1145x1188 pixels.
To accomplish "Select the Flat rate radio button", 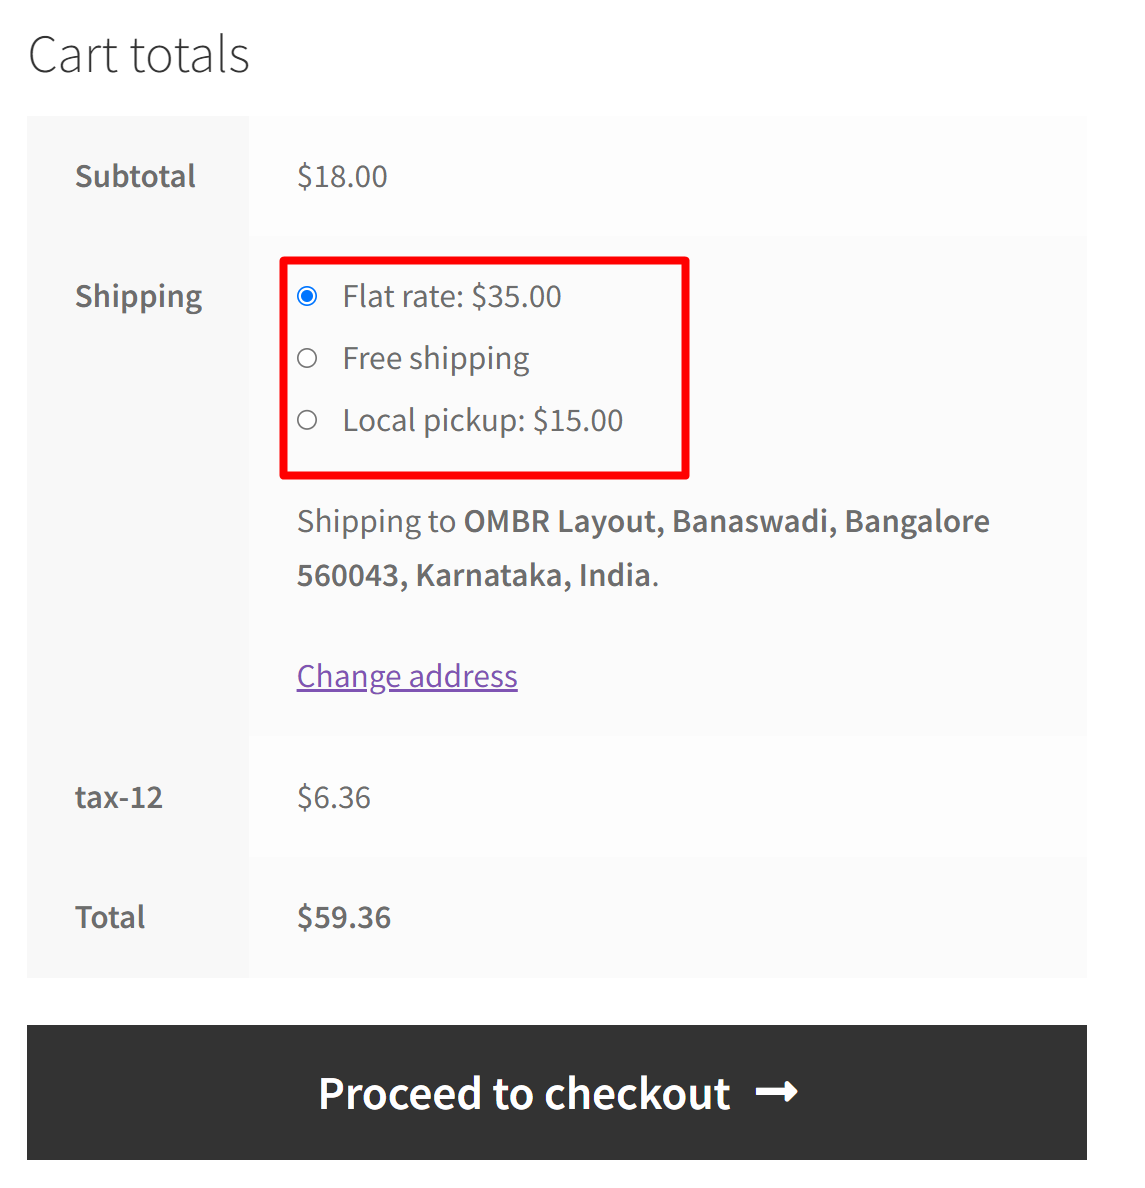I will pyautogui.click(x=308, y=296).
